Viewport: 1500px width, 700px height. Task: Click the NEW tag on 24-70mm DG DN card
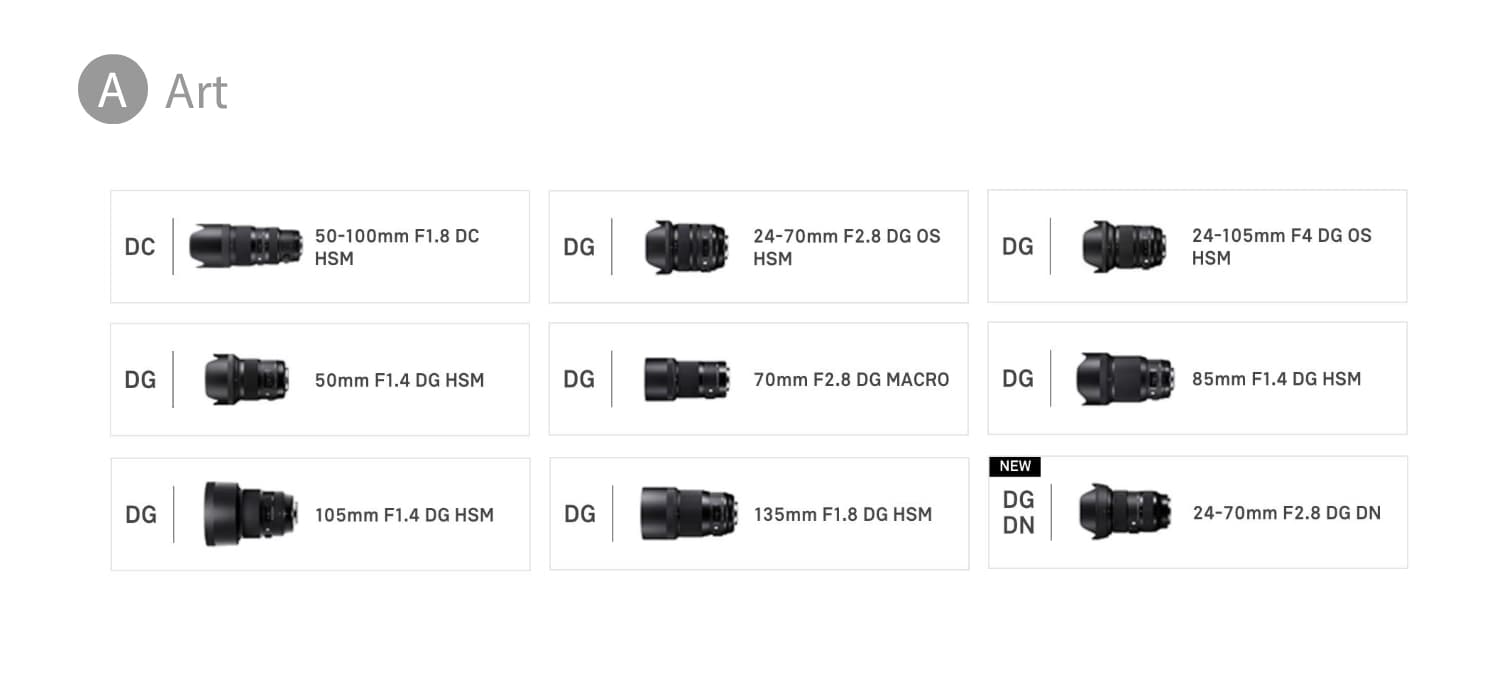1015,466
